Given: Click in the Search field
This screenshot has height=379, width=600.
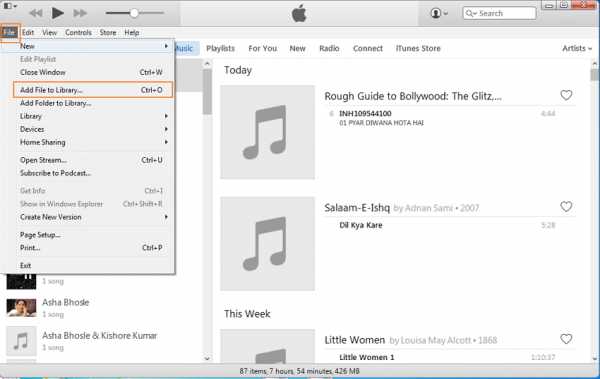Looking at the screenshot, I should pyautogui.click(x=499, y=13).
